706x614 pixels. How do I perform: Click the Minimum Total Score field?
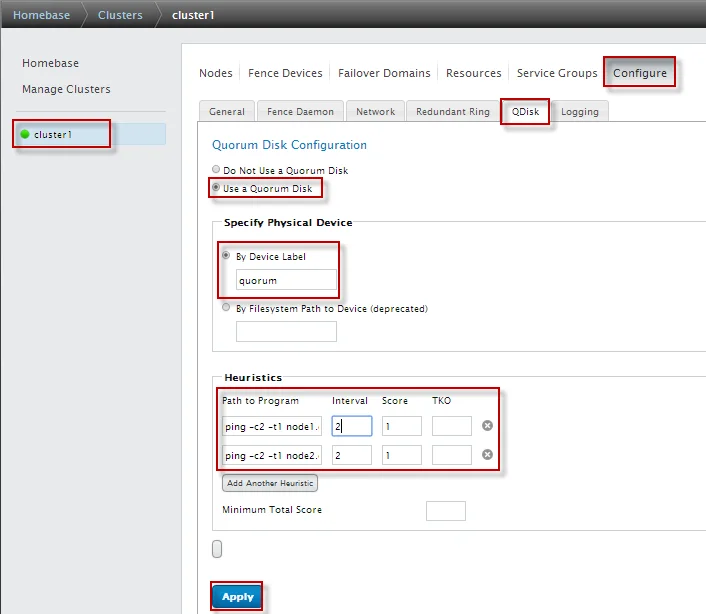tap(445, 511)
